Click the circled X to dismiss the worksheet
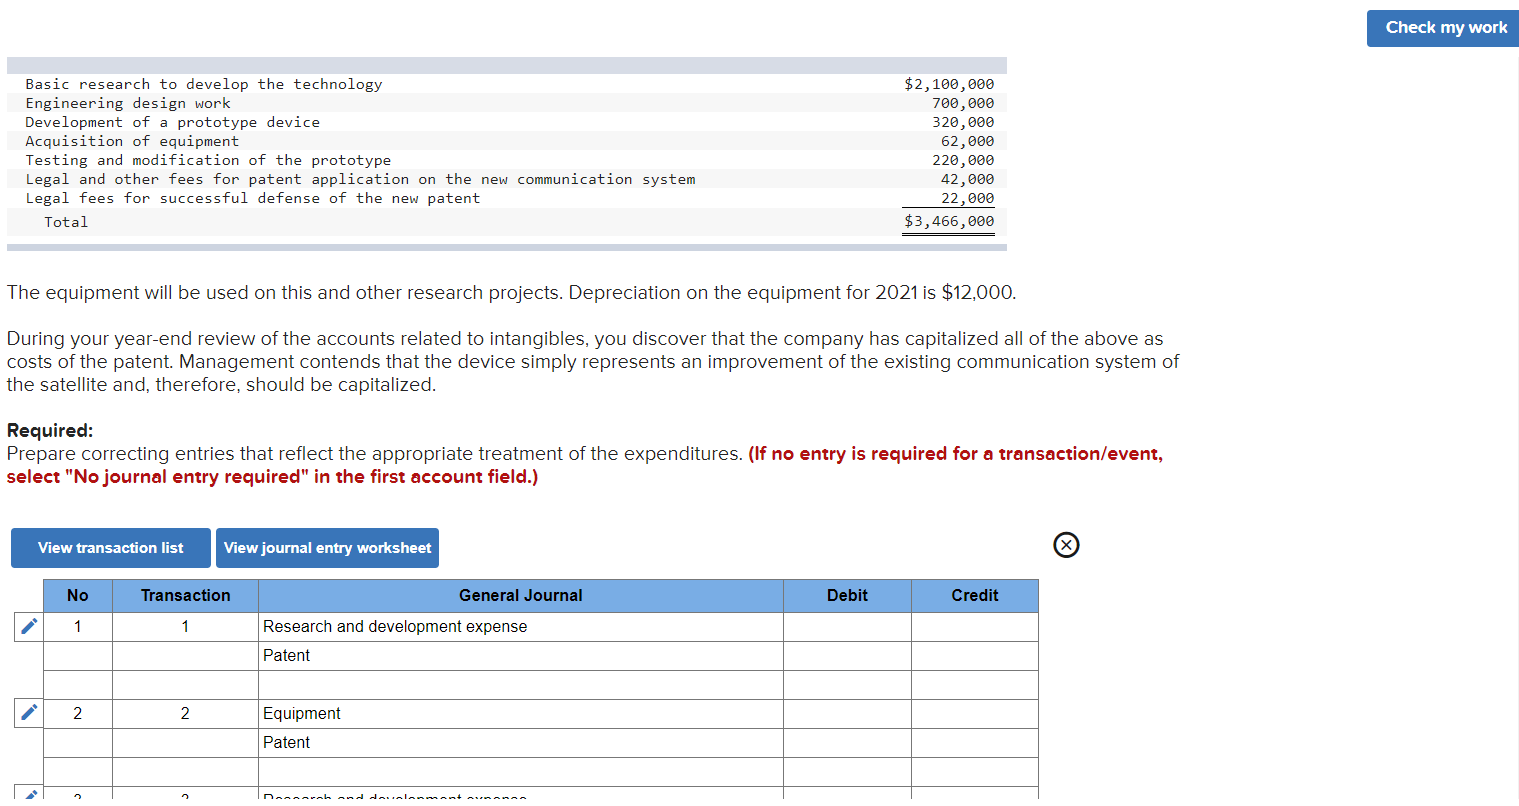1519x806 pixels. (x=1066, y=545)
